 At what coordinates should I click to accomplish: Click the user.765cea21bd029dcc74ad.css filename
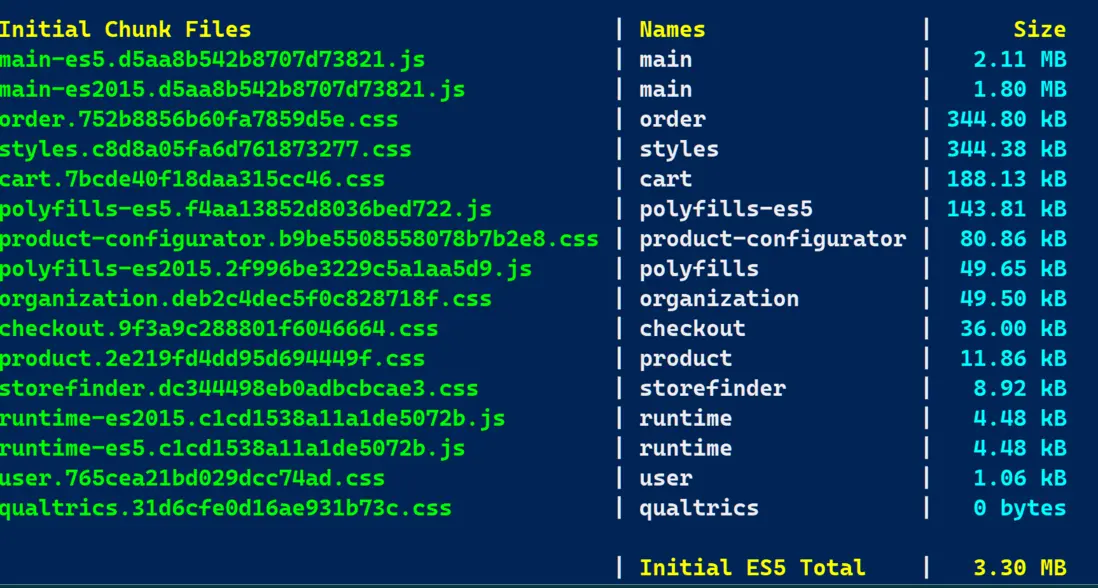[x=192, y=478]
